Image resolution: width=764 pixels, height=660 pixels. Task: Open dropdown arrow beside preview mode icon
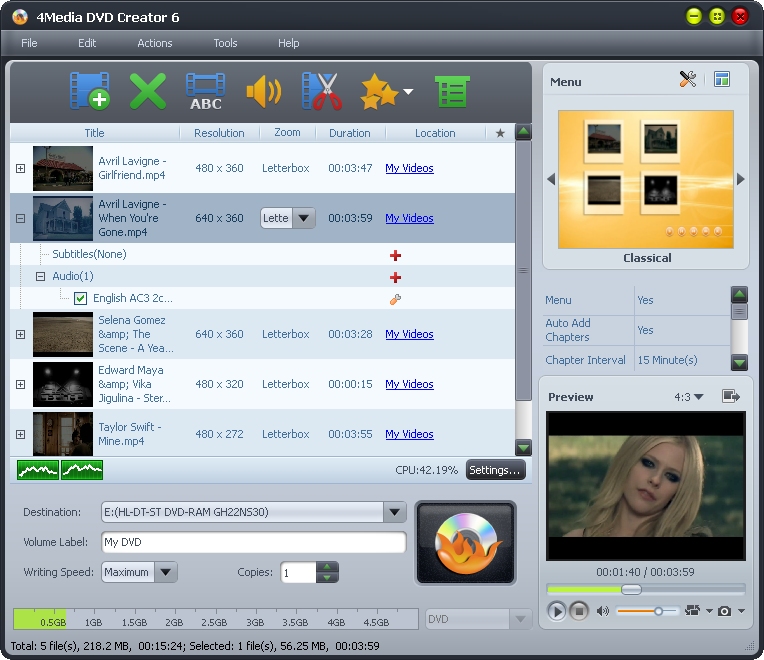[709, 611]
